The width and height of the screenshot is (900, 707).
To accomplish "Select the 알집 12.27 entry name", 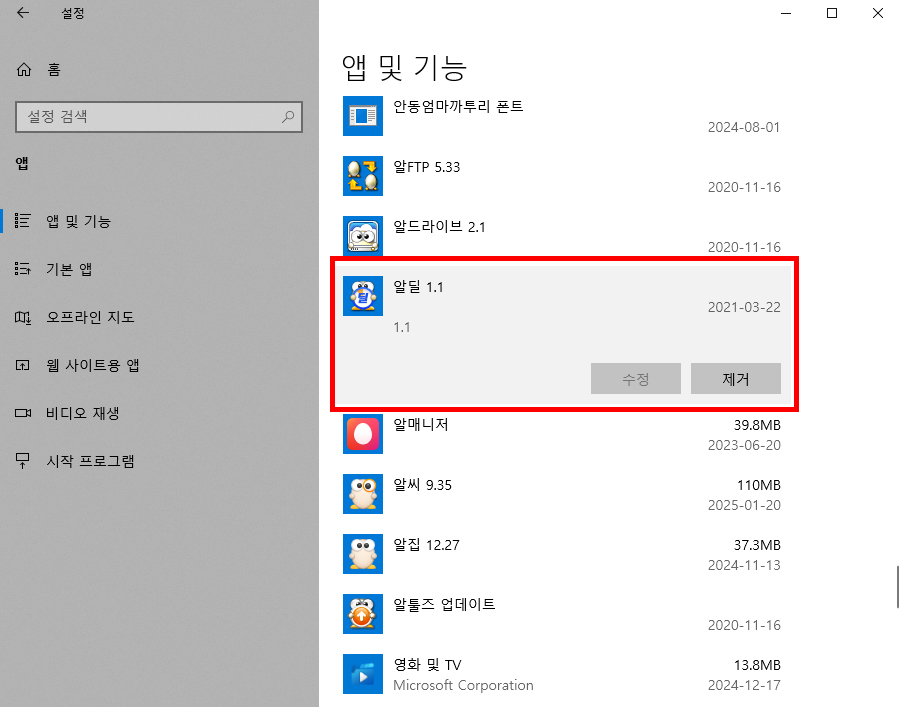I will click(426, 545).
